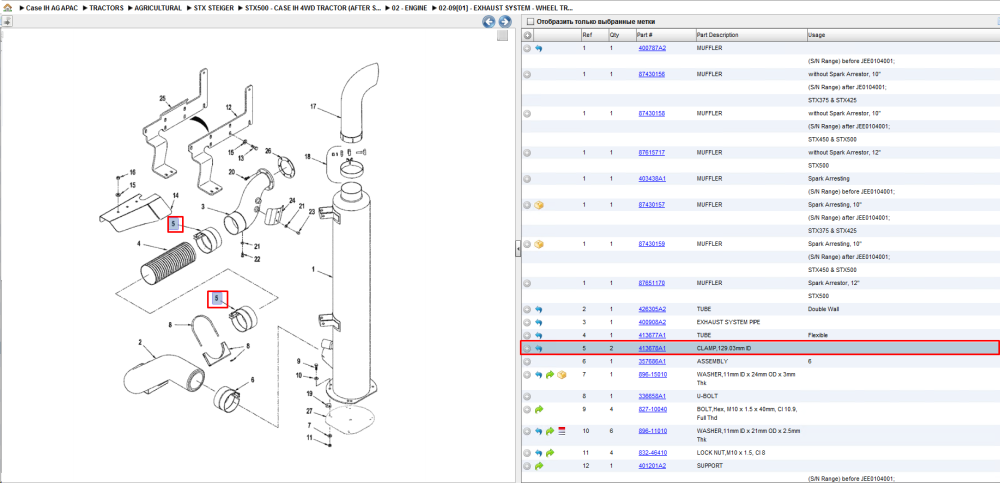This screenshot has width=1000, height=483.
Task: Open part number link 400787A2
Action: 652,48
